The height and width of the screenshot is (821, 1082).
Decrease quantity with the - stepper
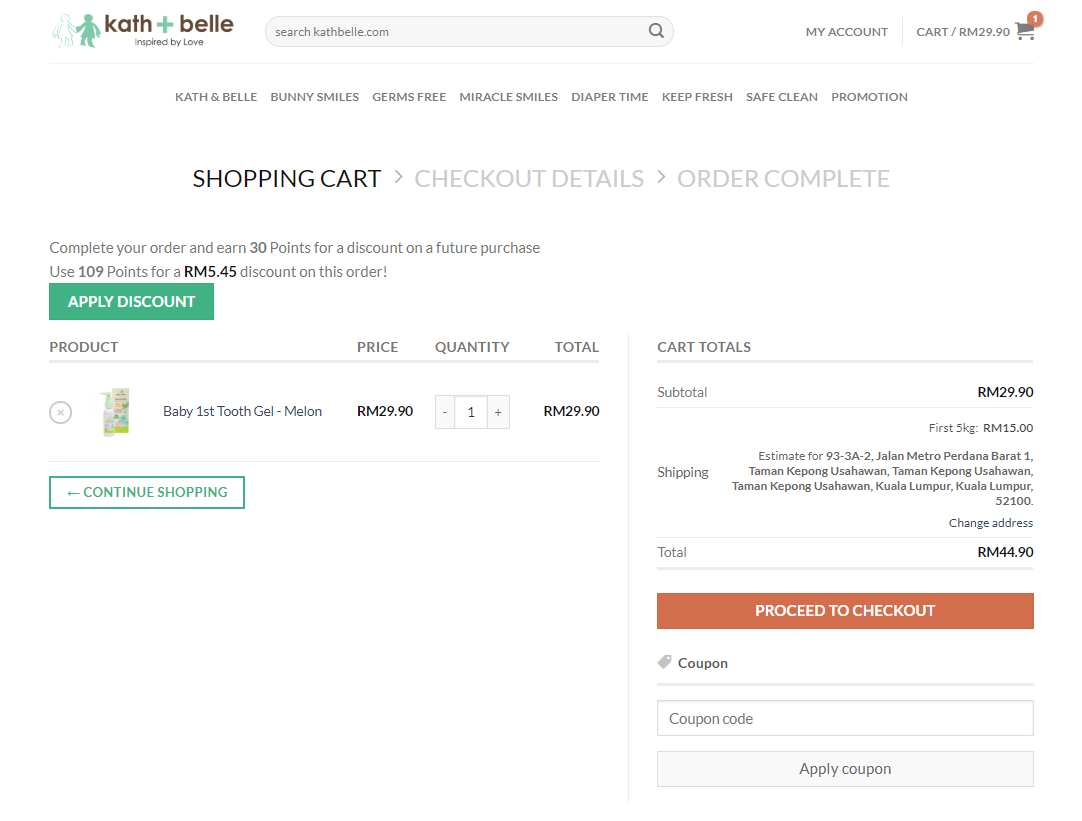pos(444,412)
